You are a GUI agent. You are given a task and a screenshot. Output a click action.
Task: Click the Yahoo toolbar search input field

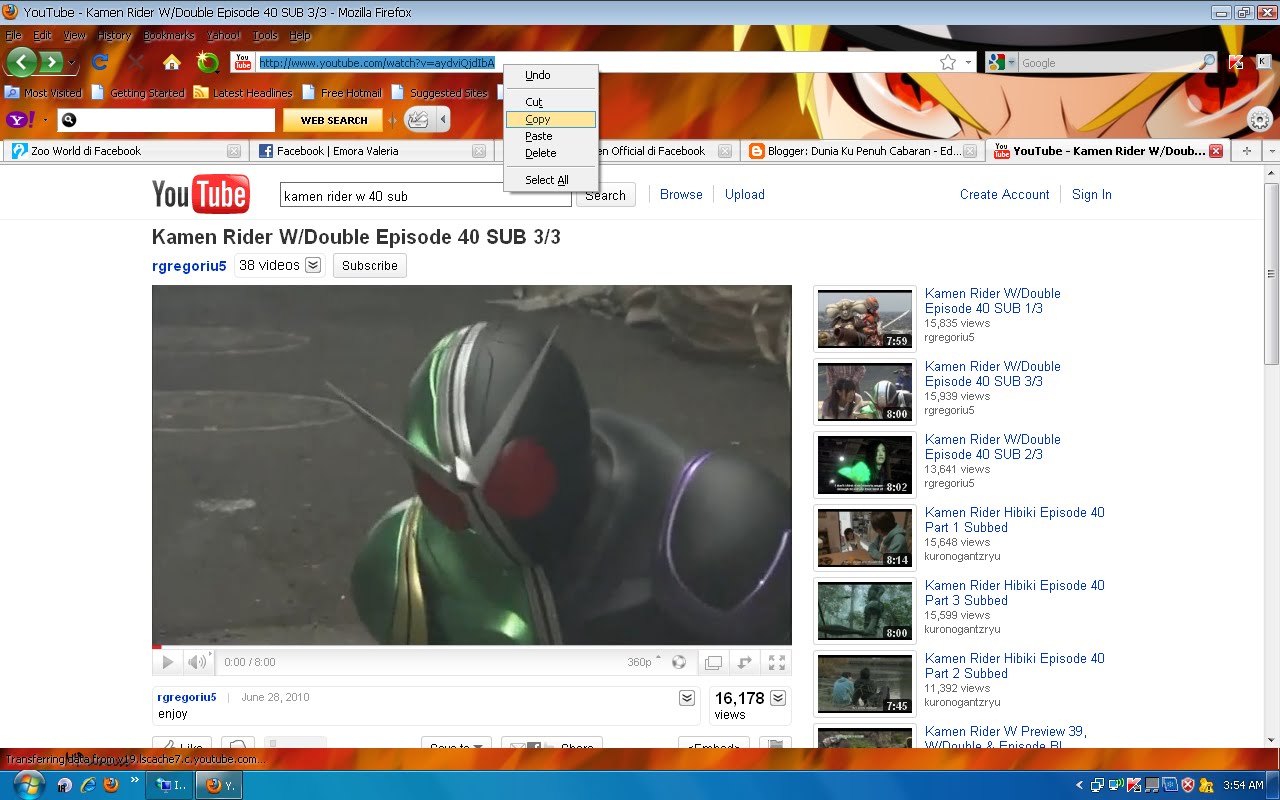tap(166, 120)
